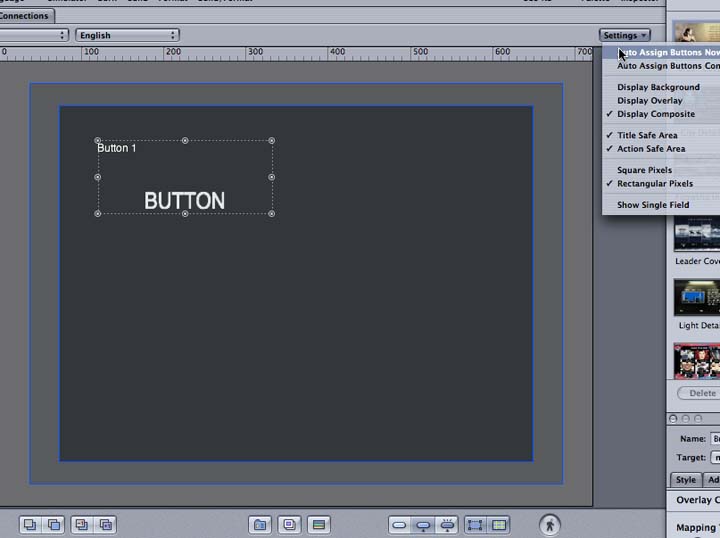Click the add track filmstrip icon

[319, 524]
